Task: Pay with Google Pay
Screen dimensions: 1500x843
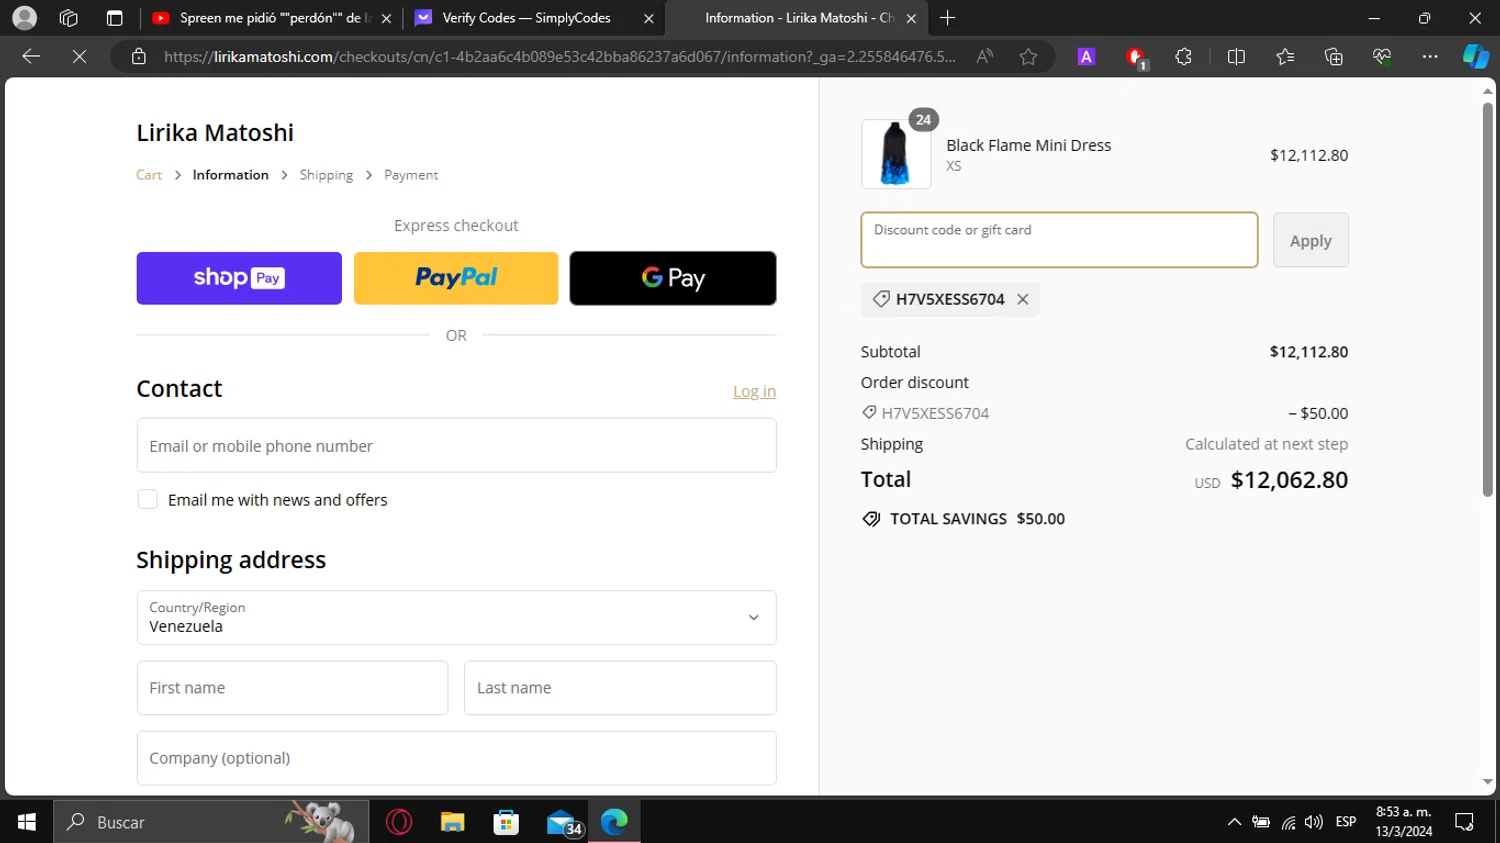Action: (673, 278)
